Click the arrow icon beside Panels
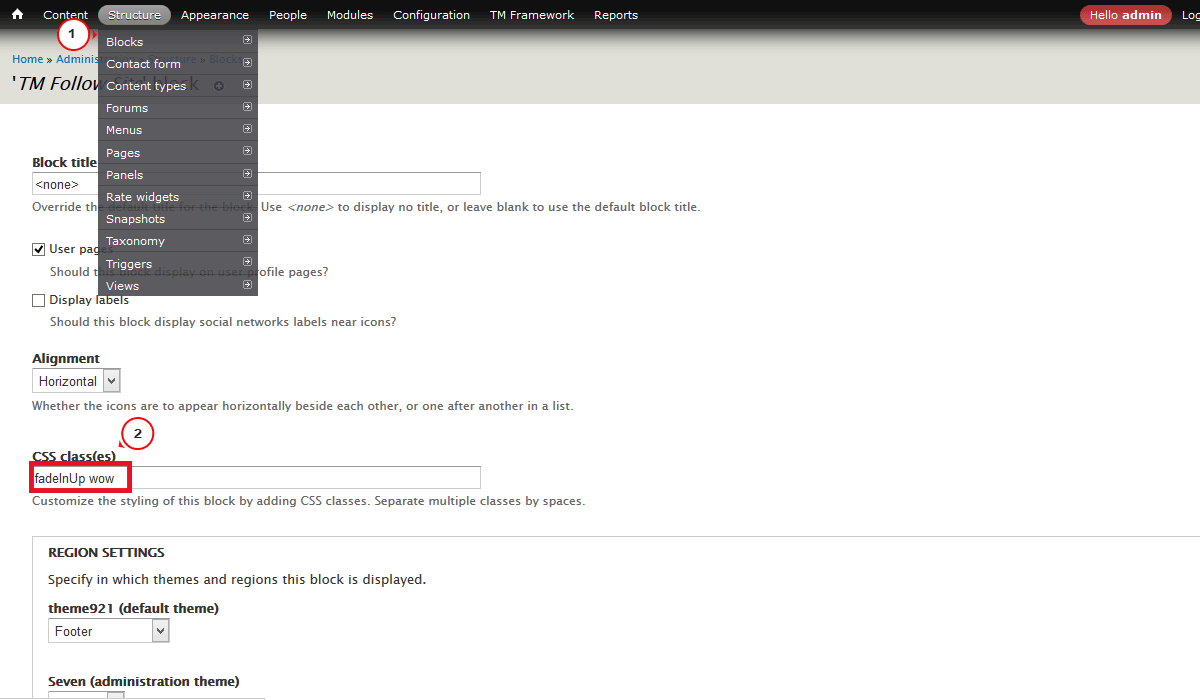 tap(247, 174)
